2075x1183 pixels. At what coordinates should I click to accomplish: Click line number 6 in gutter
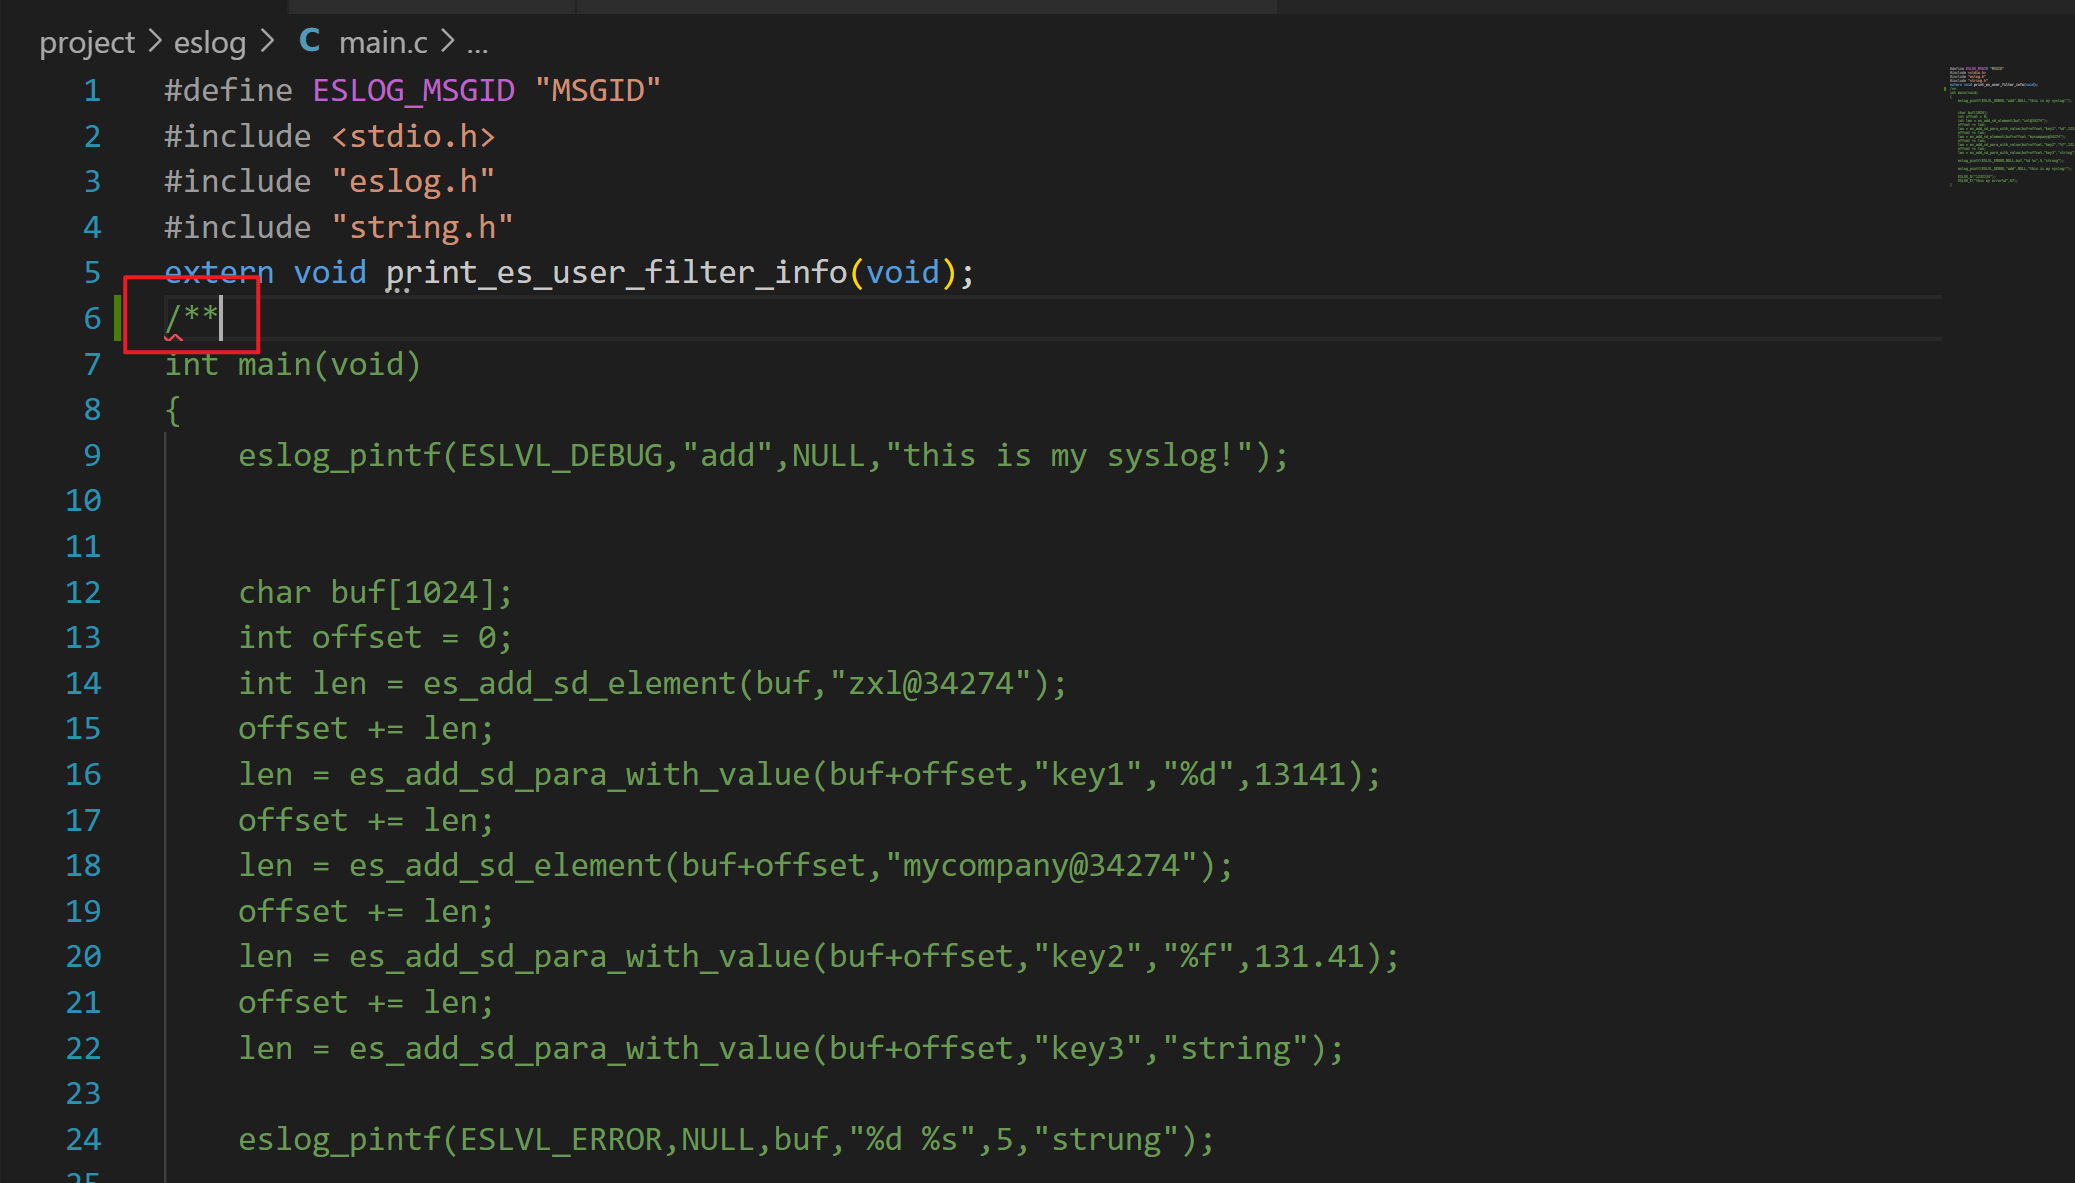pyautogui.click(x=92, y=319)
